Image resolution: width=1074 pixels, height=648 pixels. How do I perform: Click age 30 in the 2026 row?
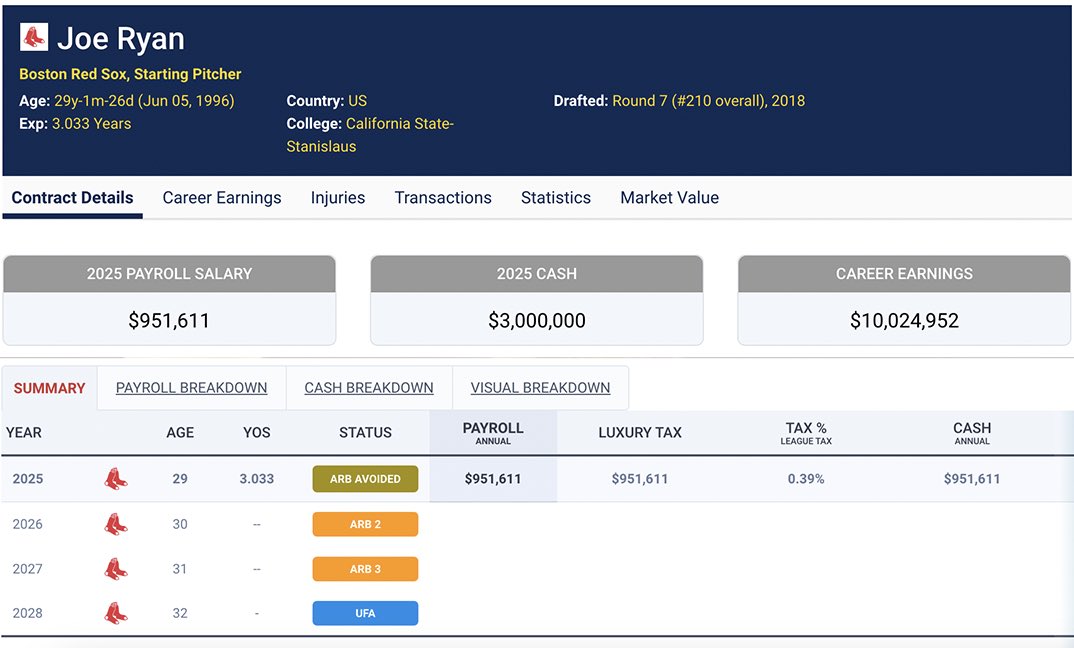click(x=180, y=524)
